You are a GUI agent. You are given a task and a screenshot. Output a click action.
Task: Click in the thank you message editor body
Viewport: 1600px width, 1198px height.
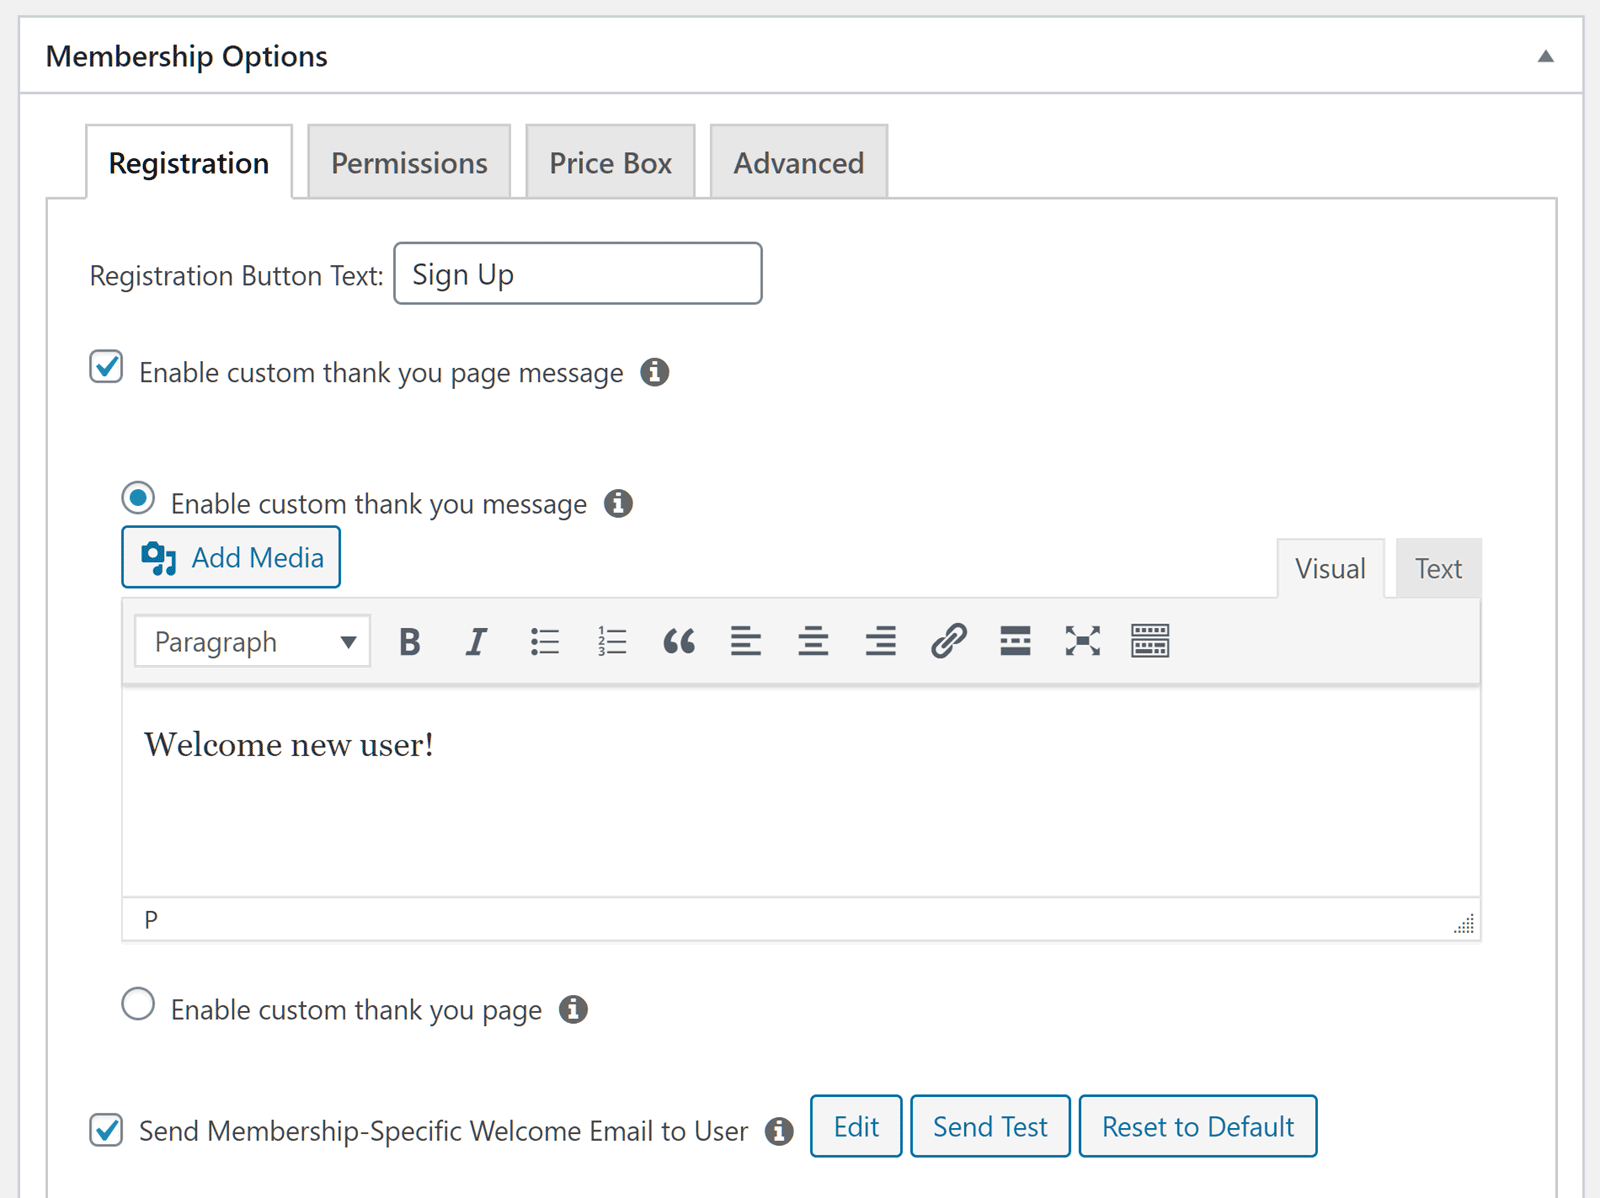click(x=801, y=791)
